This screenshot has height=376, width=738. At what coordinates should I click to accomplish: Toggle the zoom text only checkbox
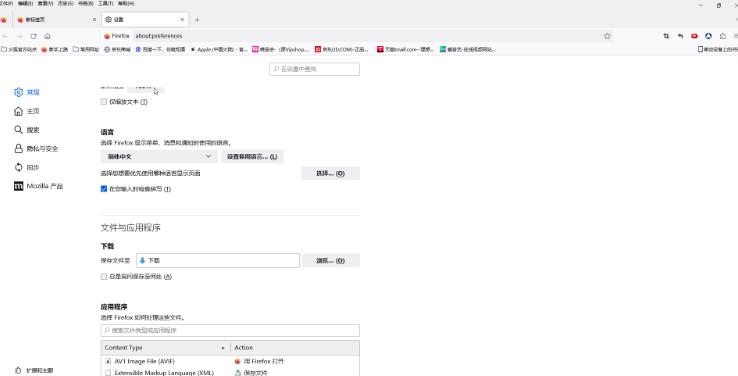click(104, 102)
